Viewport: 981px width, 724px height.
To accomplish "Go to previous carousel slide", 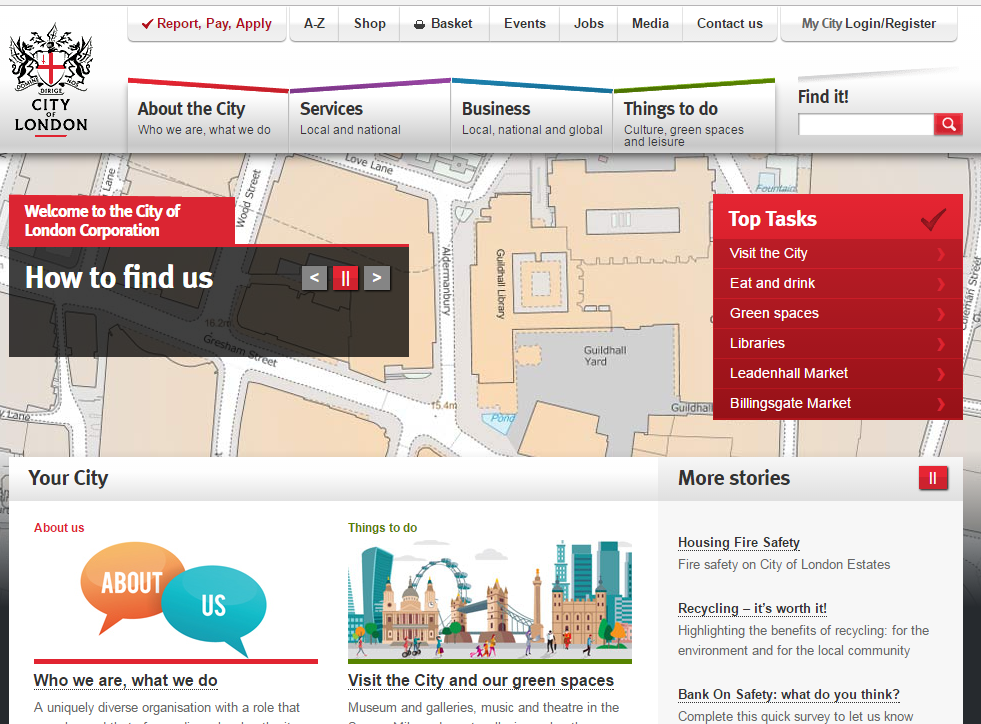I will (314, 278).
